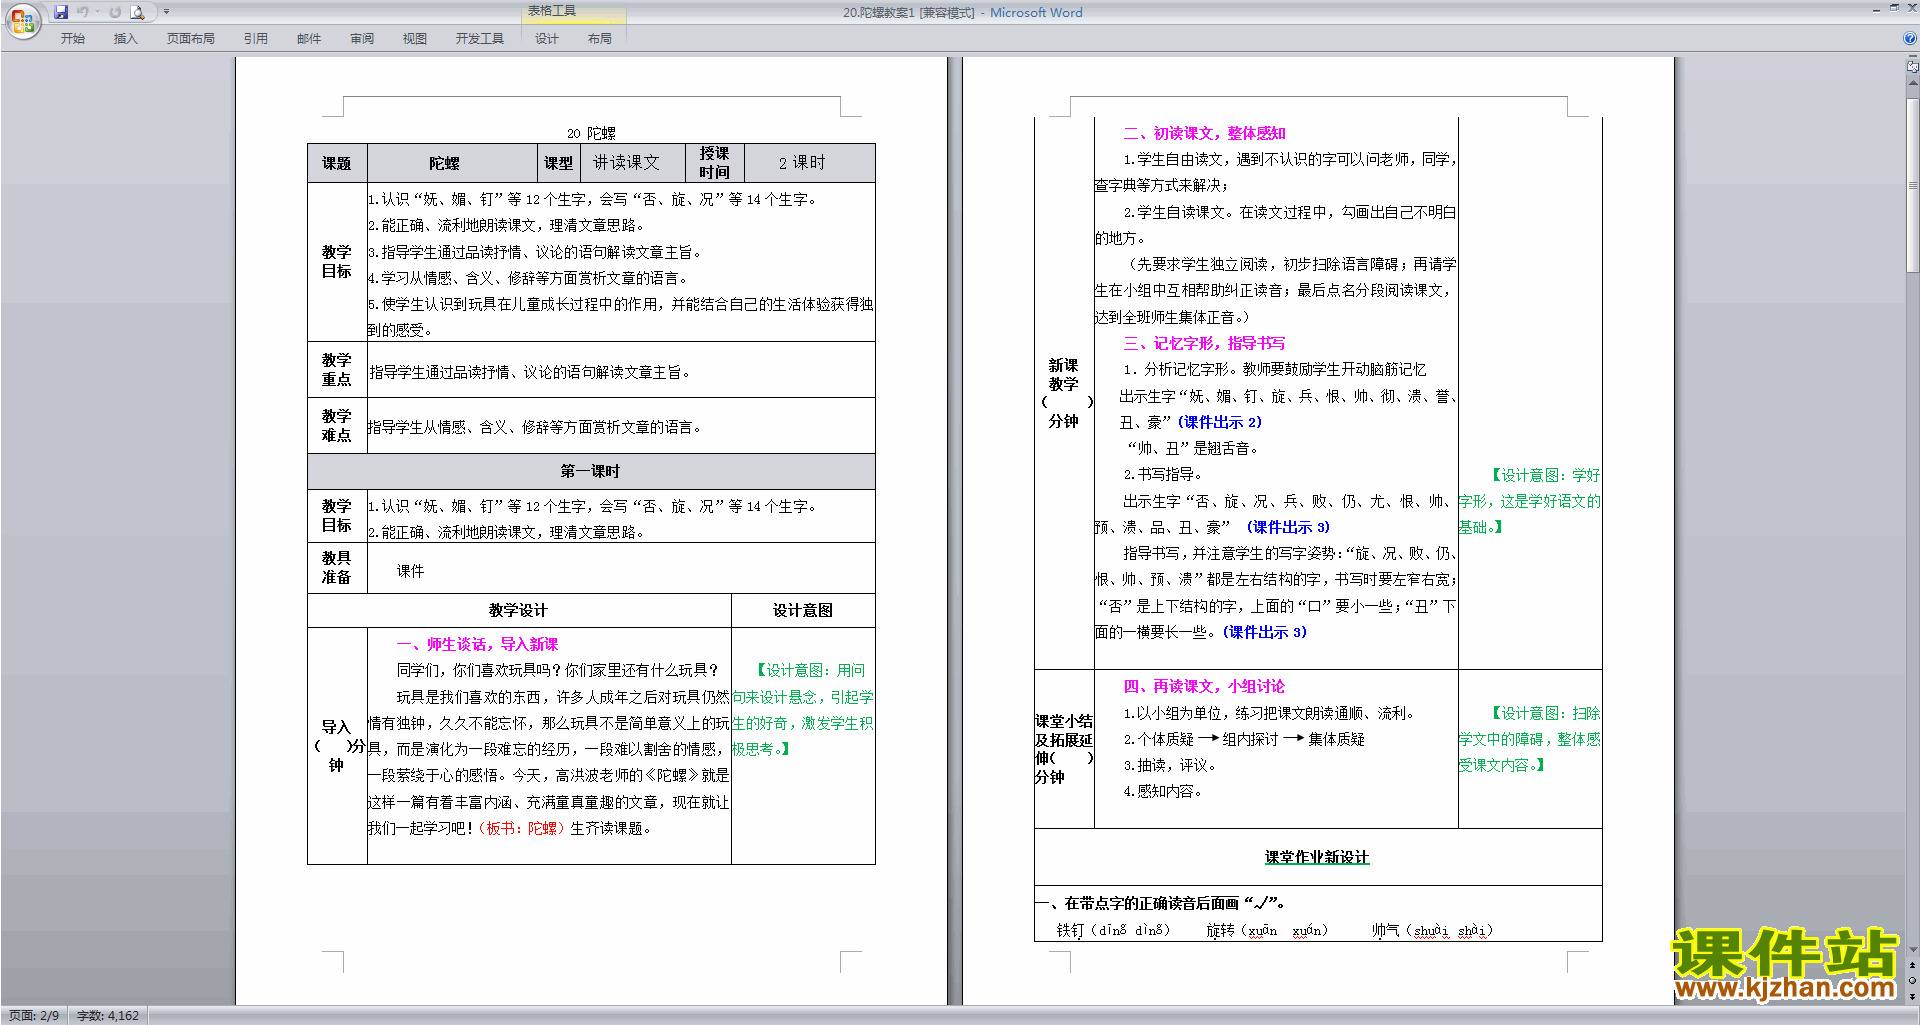Click the pinyin option text 帅气（shuài shài）
The image size is (1920, 1025).
point(1432,930)
